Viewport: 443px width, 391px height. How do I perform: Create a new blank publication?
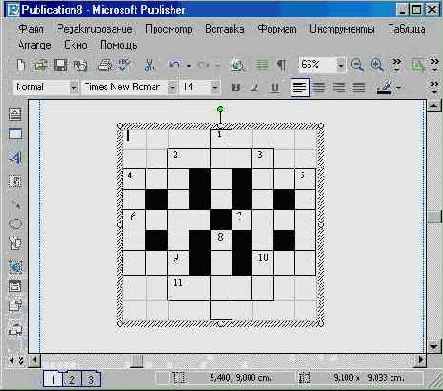click(x=21, y=65)
